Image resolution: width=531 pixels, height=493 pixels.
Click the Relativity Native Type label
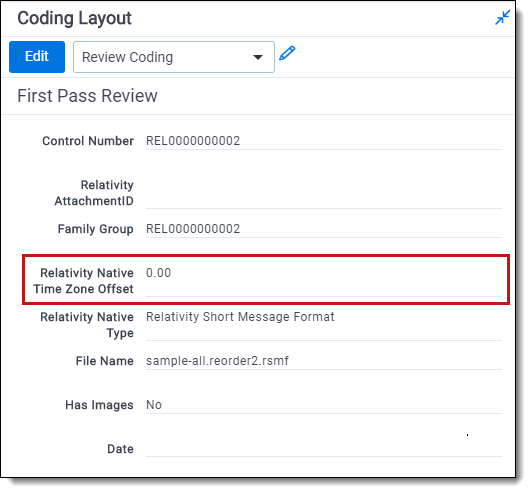pyautogui.click(x=87, y=325)
